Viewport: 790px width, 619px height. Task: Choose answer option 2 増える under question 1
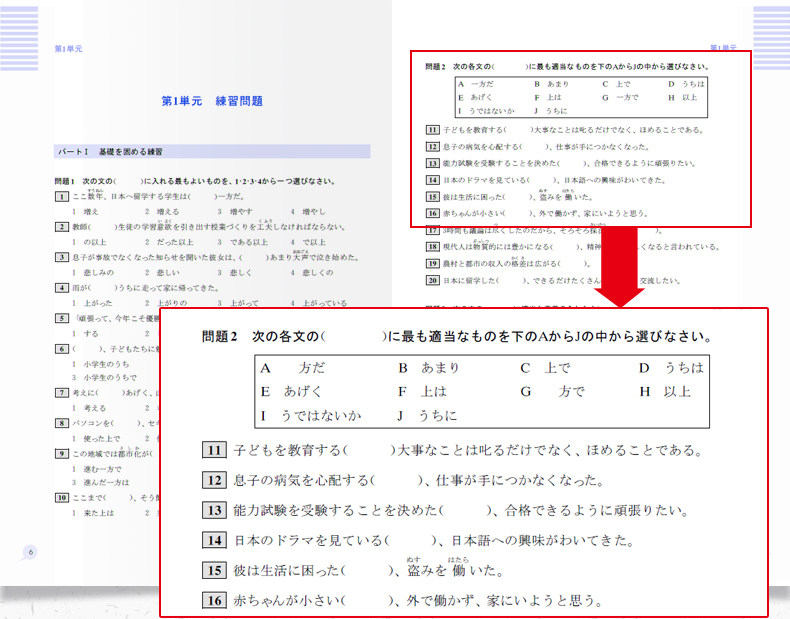[162, 212]
